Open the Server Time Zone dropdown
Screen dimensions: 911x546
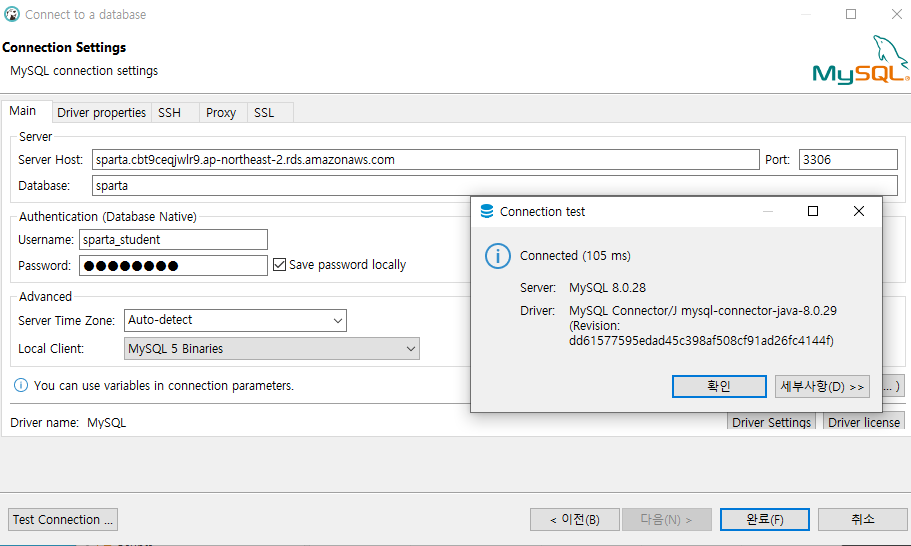[235, 320]
